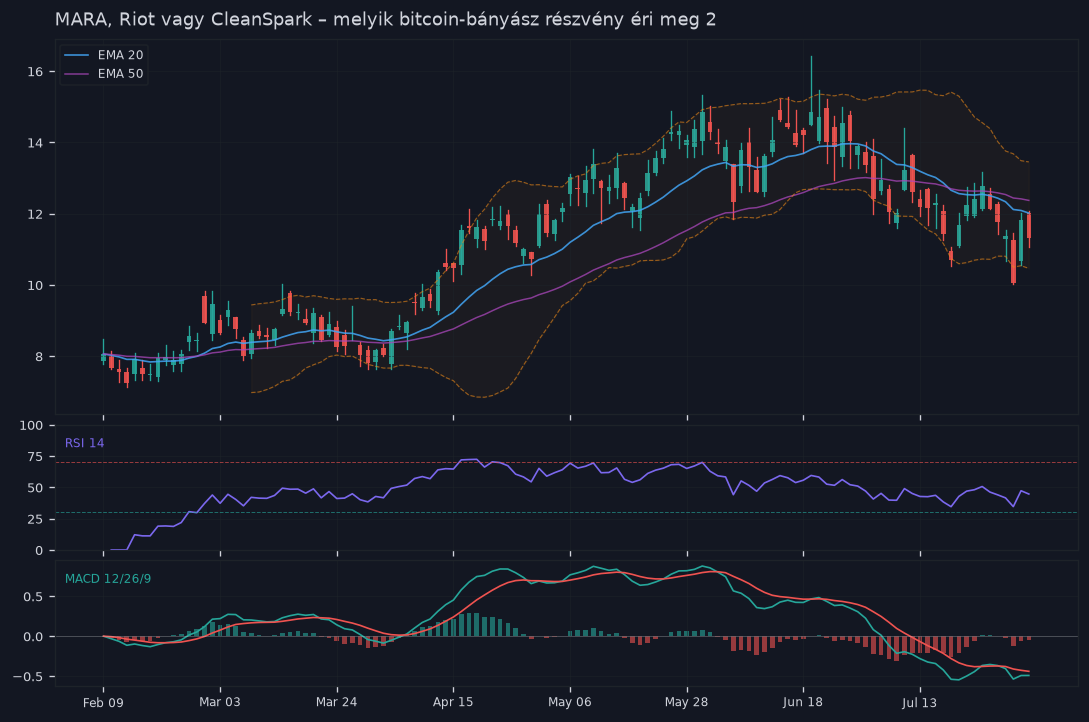
Task: Click the Jul 13 date axis label
Action: [920, 703]
